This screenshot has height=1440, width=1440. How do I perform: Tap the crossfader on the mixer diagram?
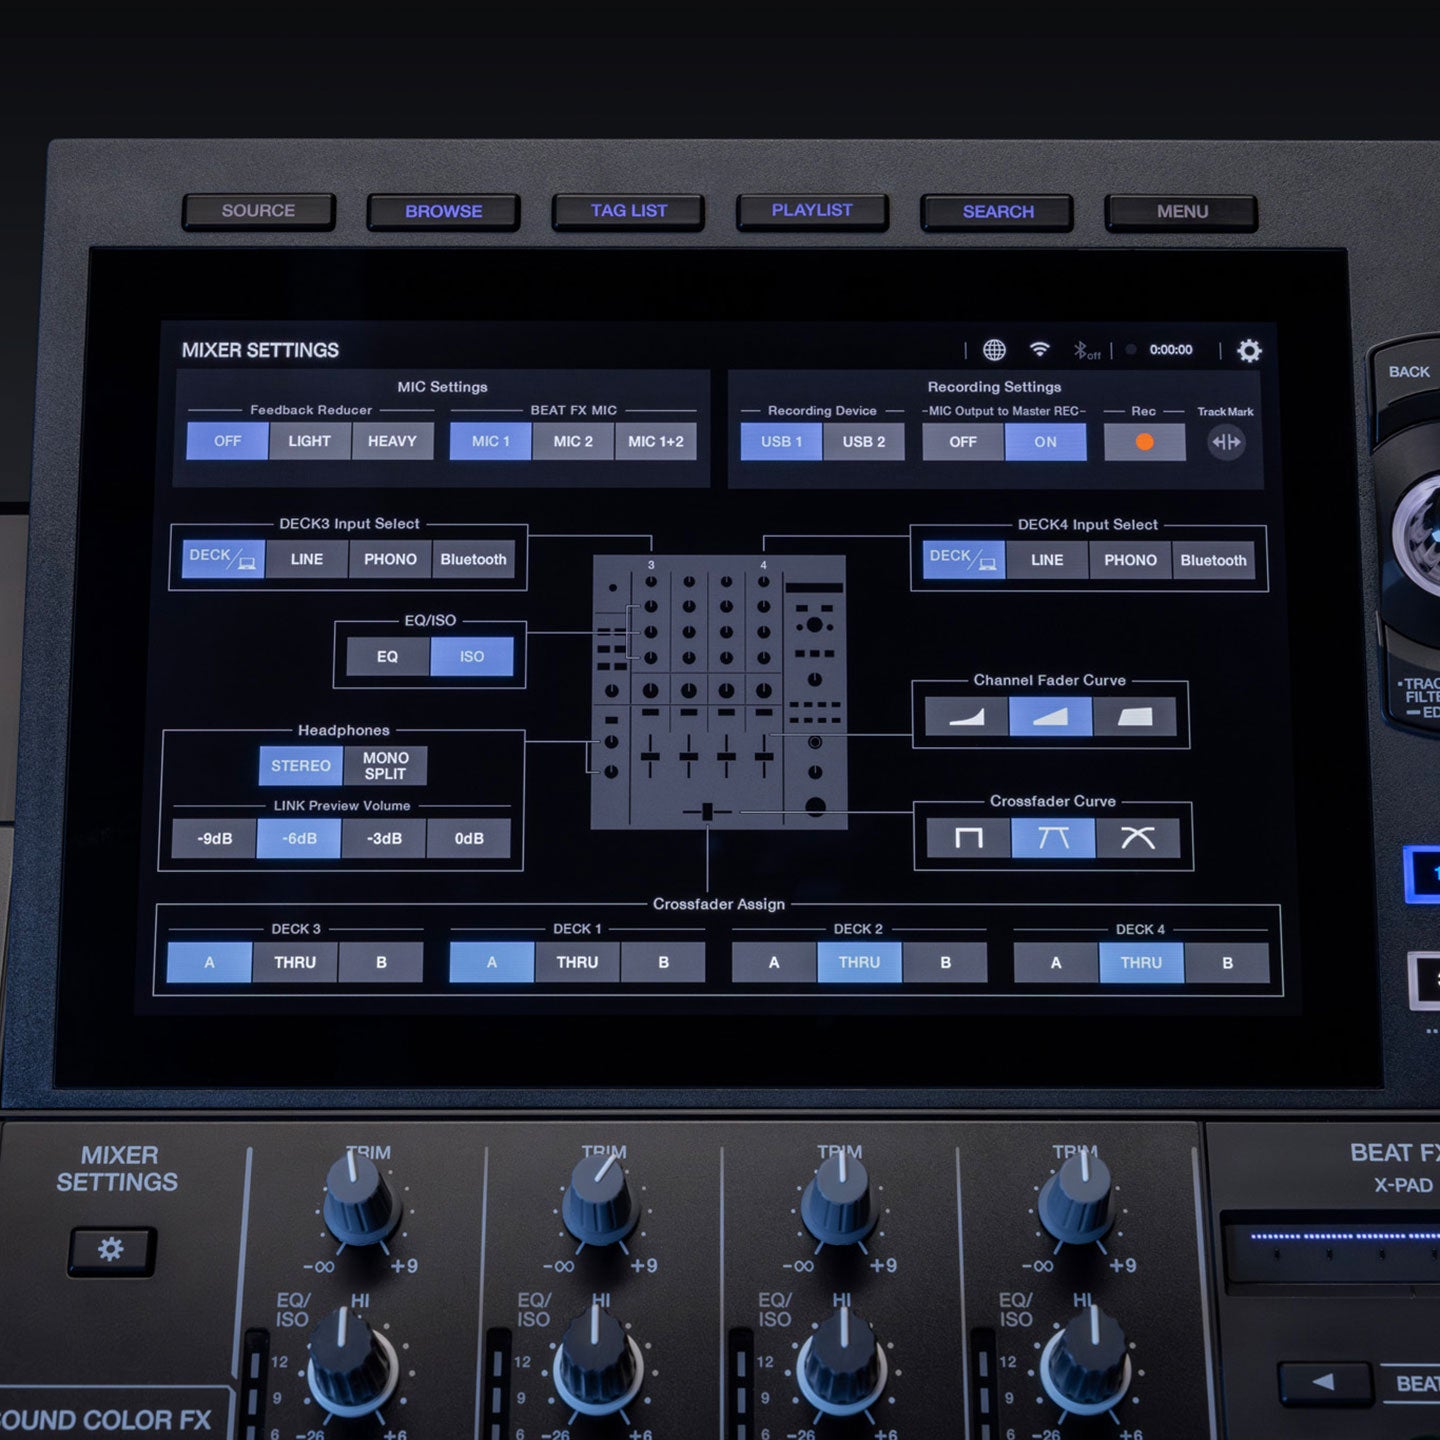[x=709, y=812]
